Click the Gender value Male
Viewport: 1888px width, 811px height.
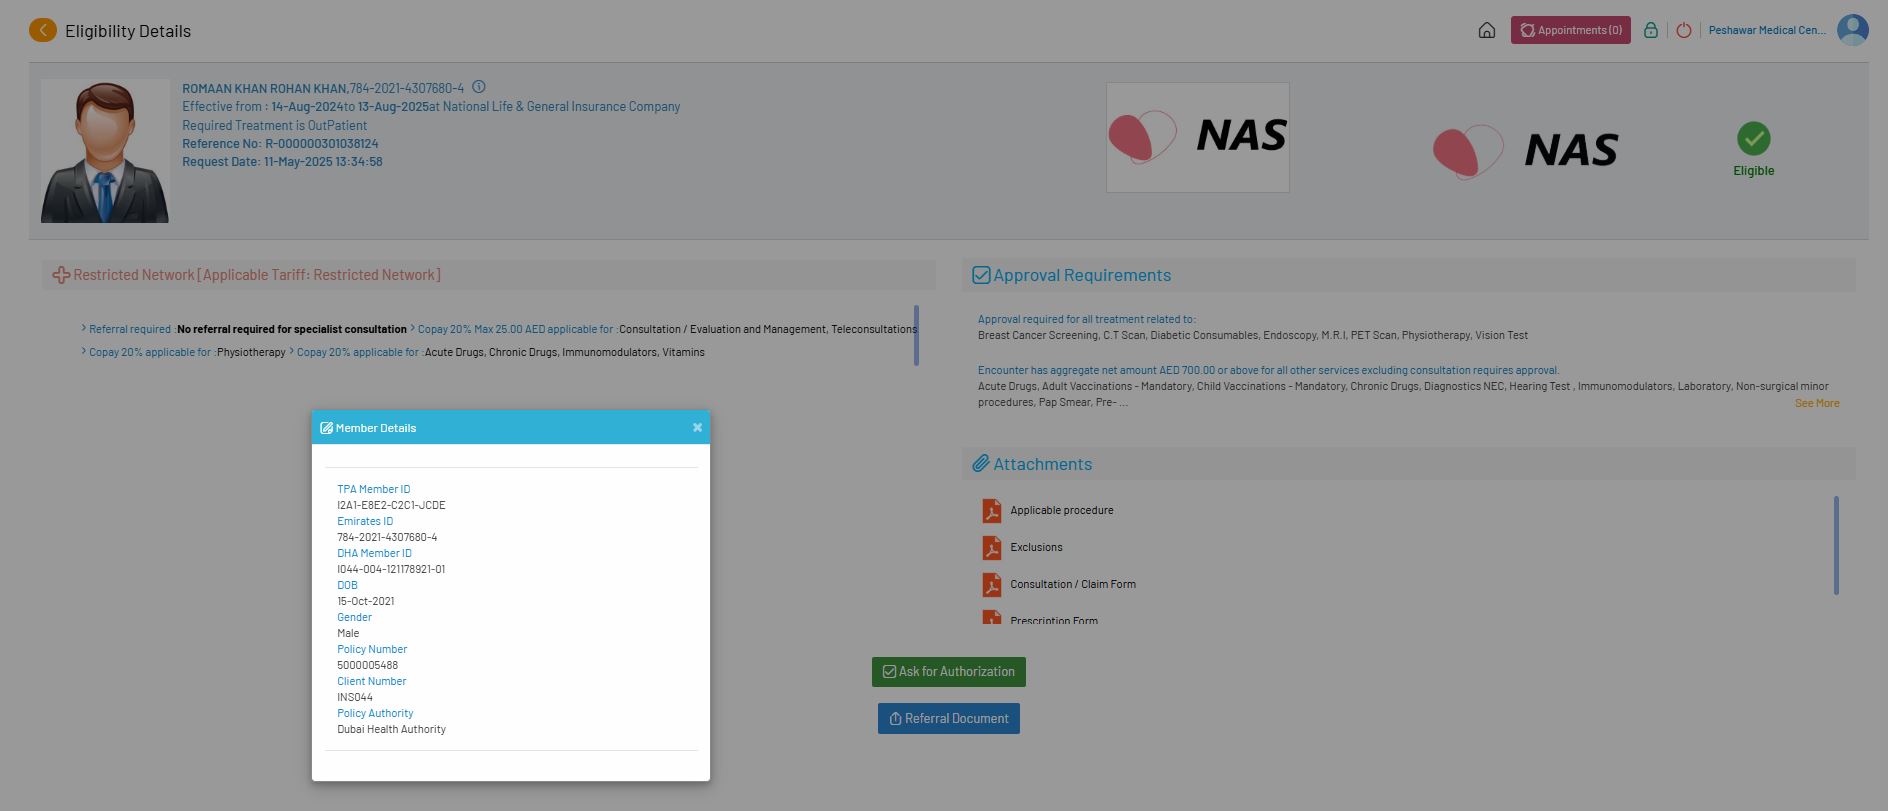348,633
